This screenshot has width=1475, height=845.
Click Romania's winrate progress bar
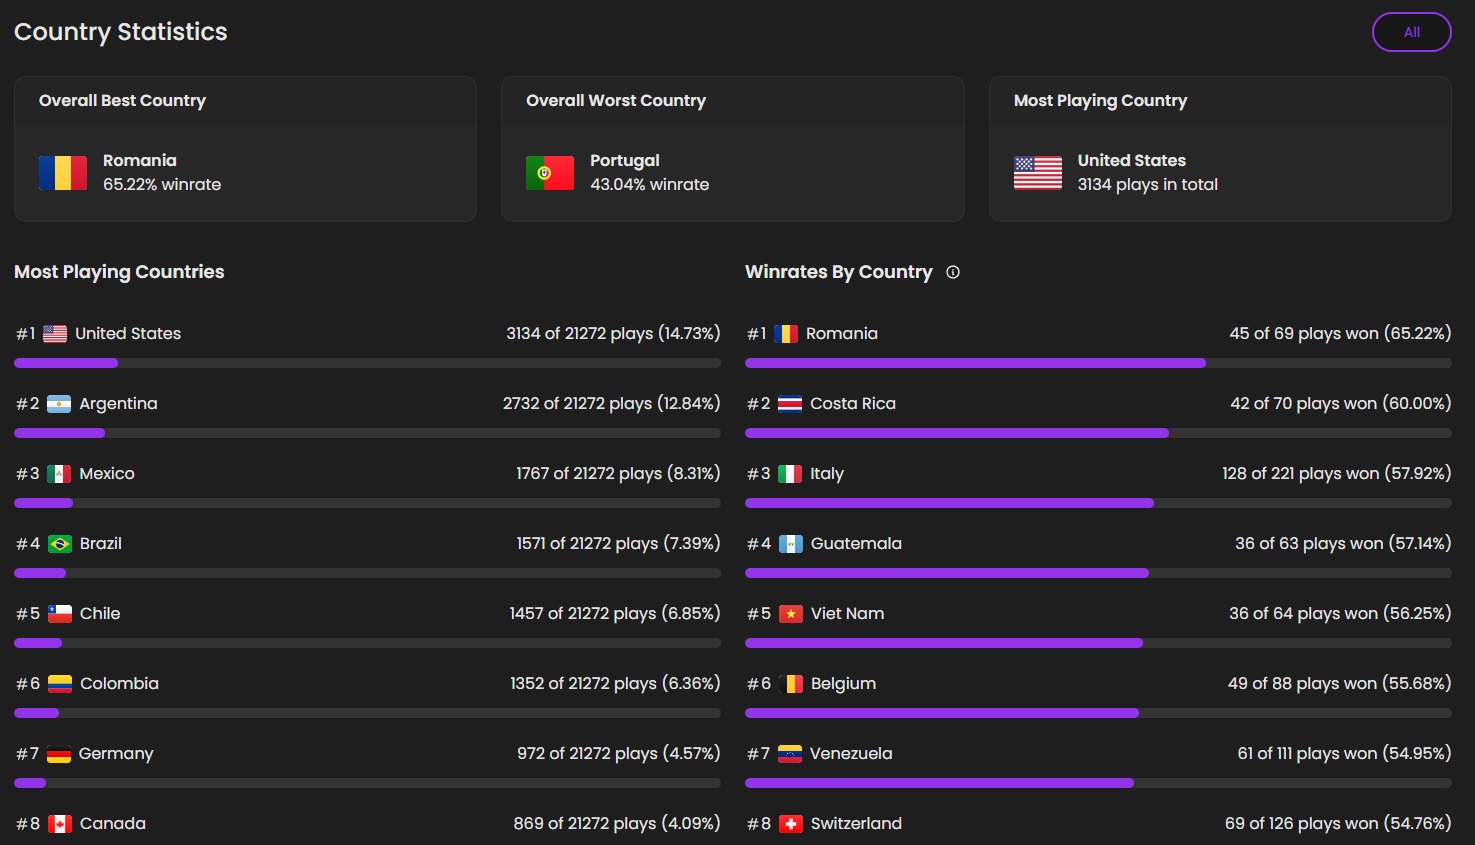click(1097, 363)
